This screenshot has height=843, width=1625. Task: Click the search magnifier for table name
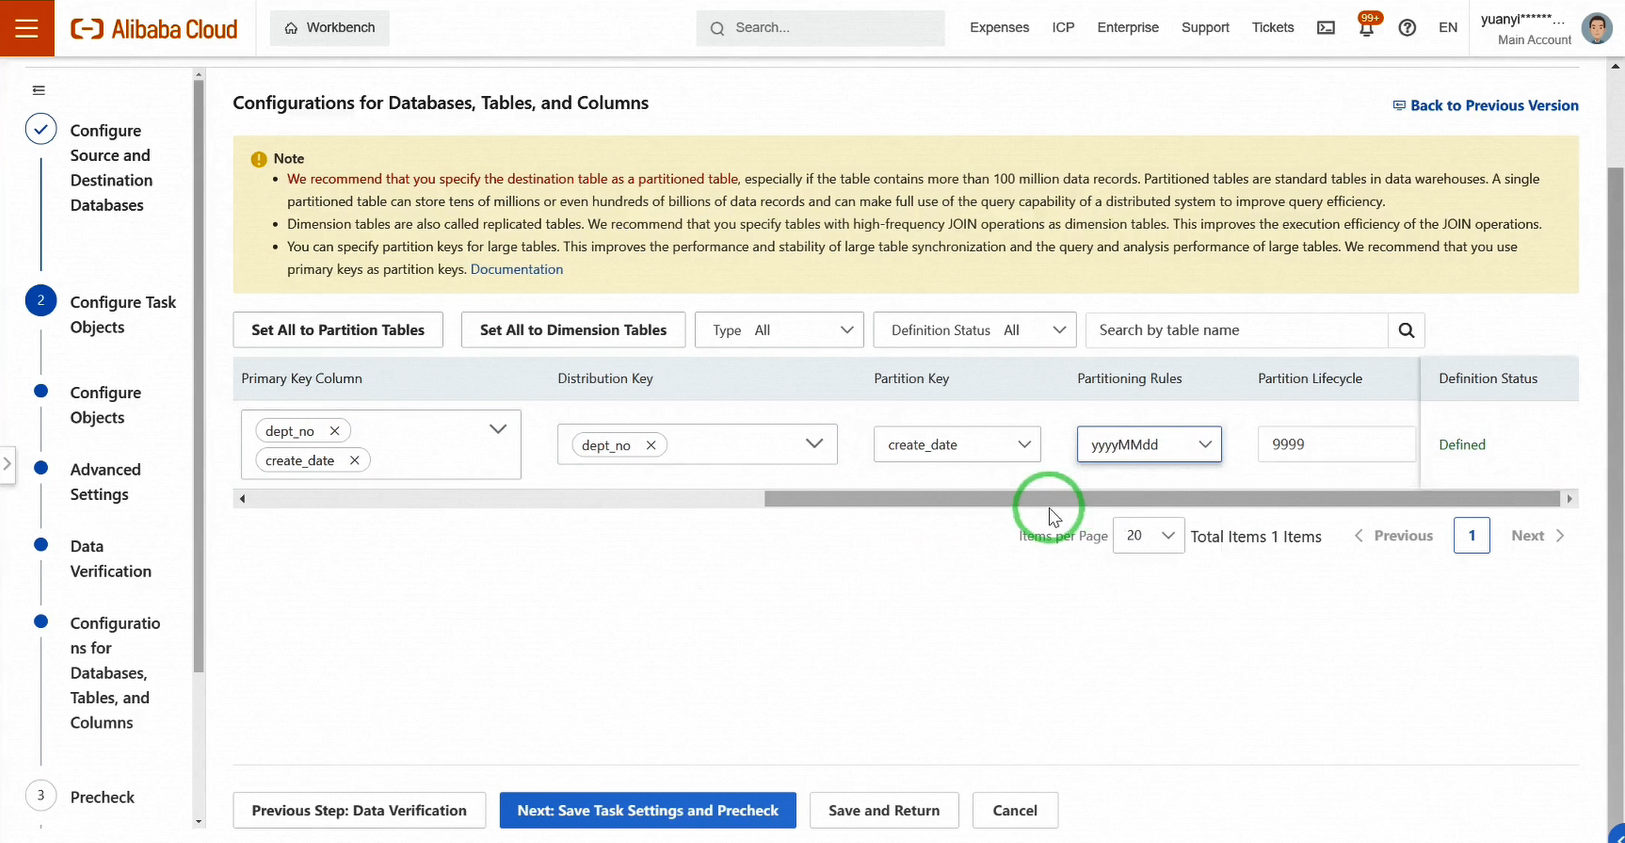tap(1406, 330)
